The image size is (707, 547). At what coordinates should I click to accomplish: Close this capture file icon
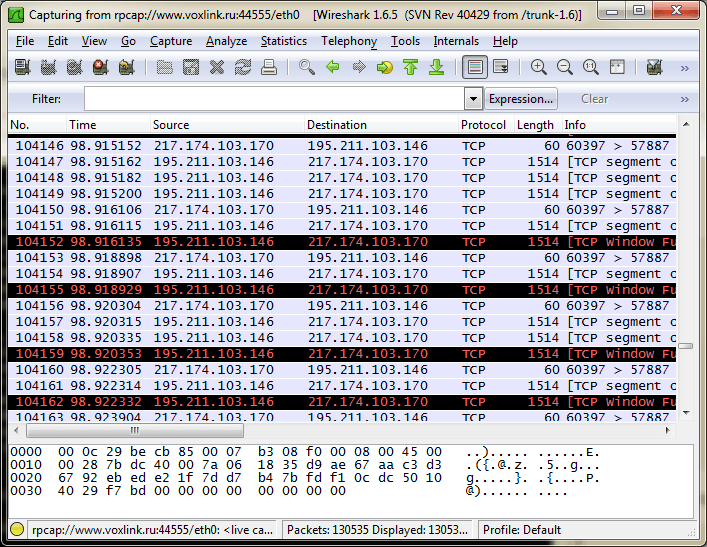click(x=217, y=67)
